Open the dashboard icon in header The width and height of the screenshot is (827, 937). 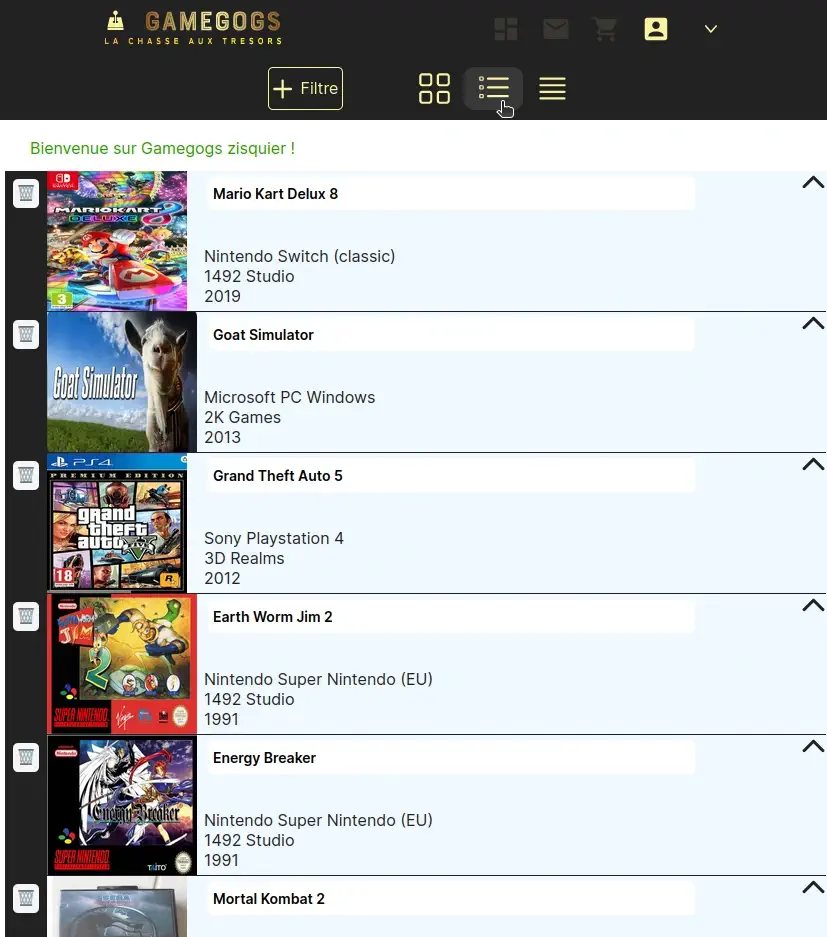pos(506,29)
